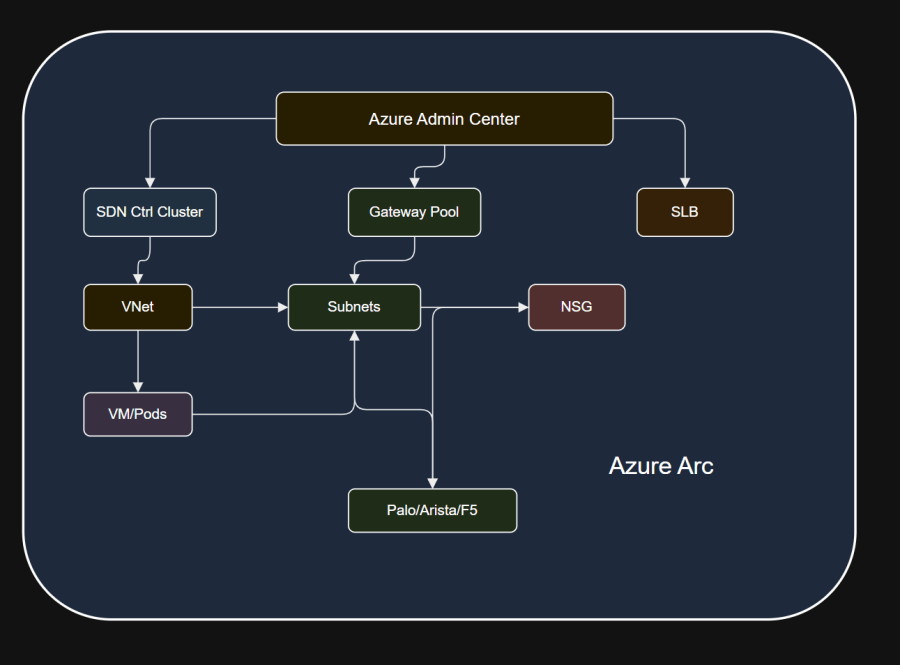Select the Palo/Arista/F5 node

tap(432, 511)
